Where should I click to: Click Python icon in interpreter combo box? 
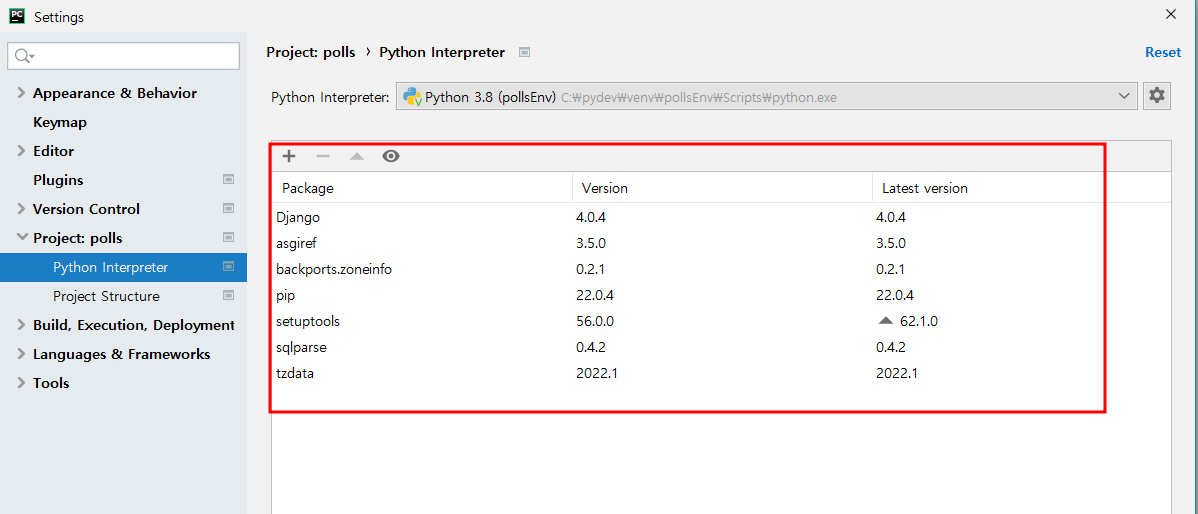pyautogui.click(x=413, y=97)
